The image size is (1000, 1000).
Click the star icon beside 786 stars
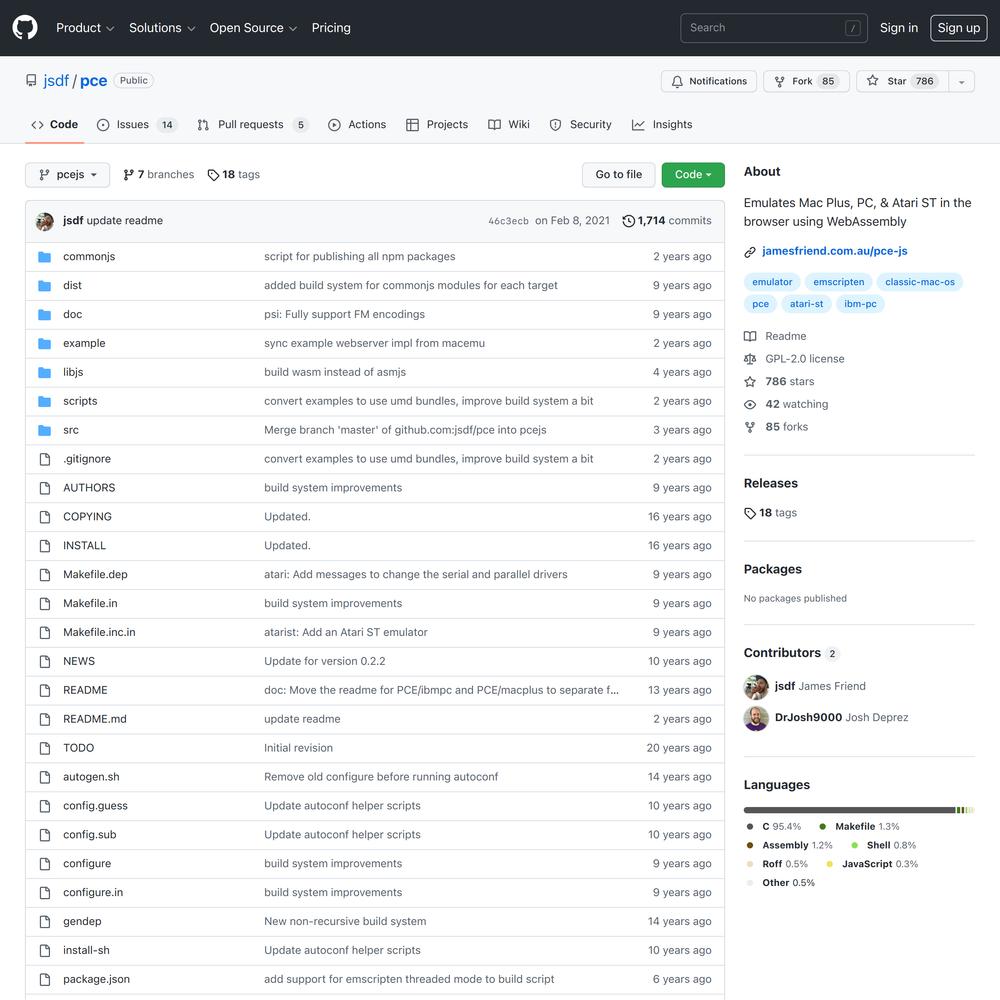(x=750, y=381)
